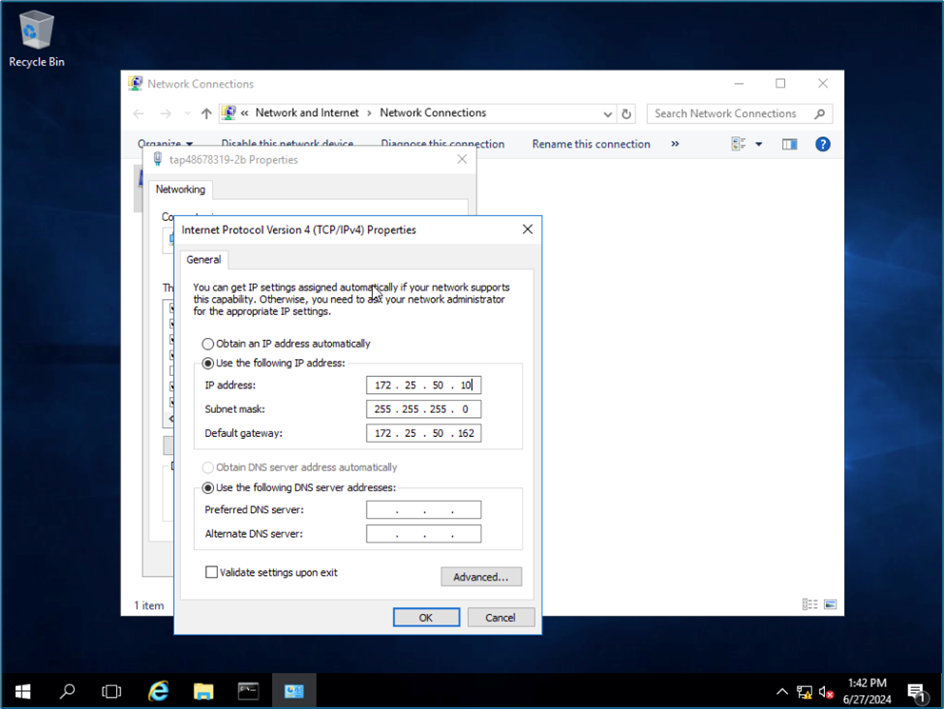
Task: Launch Command Prompt from the taskbar
Action: [x=248, y=691]
